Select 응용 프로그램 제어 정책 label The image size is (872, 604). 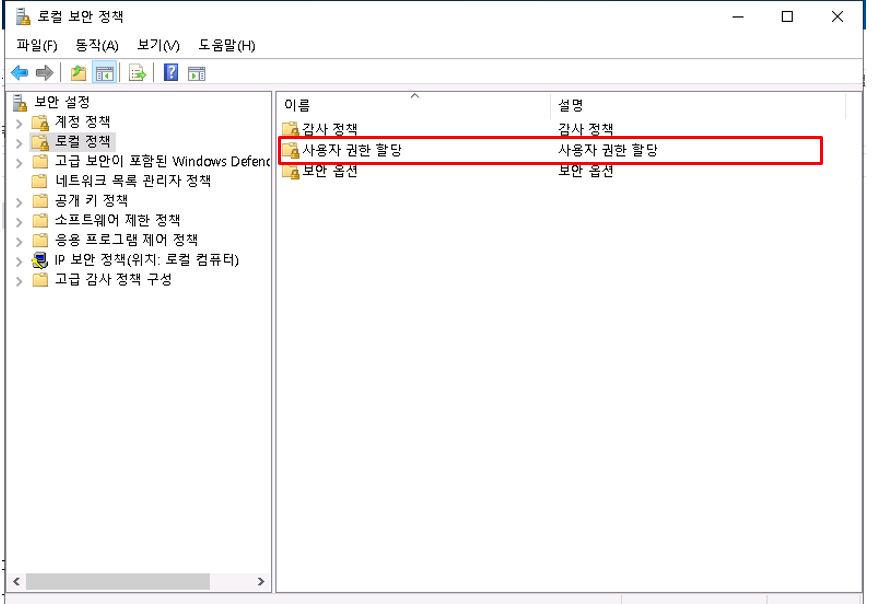coord(126,240)
